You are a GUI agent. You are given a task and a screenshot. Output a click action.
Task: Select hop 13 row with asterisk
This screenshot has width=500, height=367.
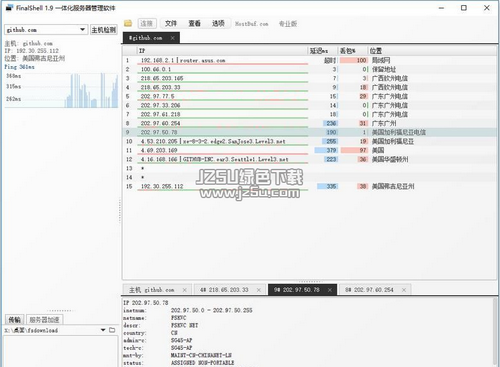coord(309,168)
